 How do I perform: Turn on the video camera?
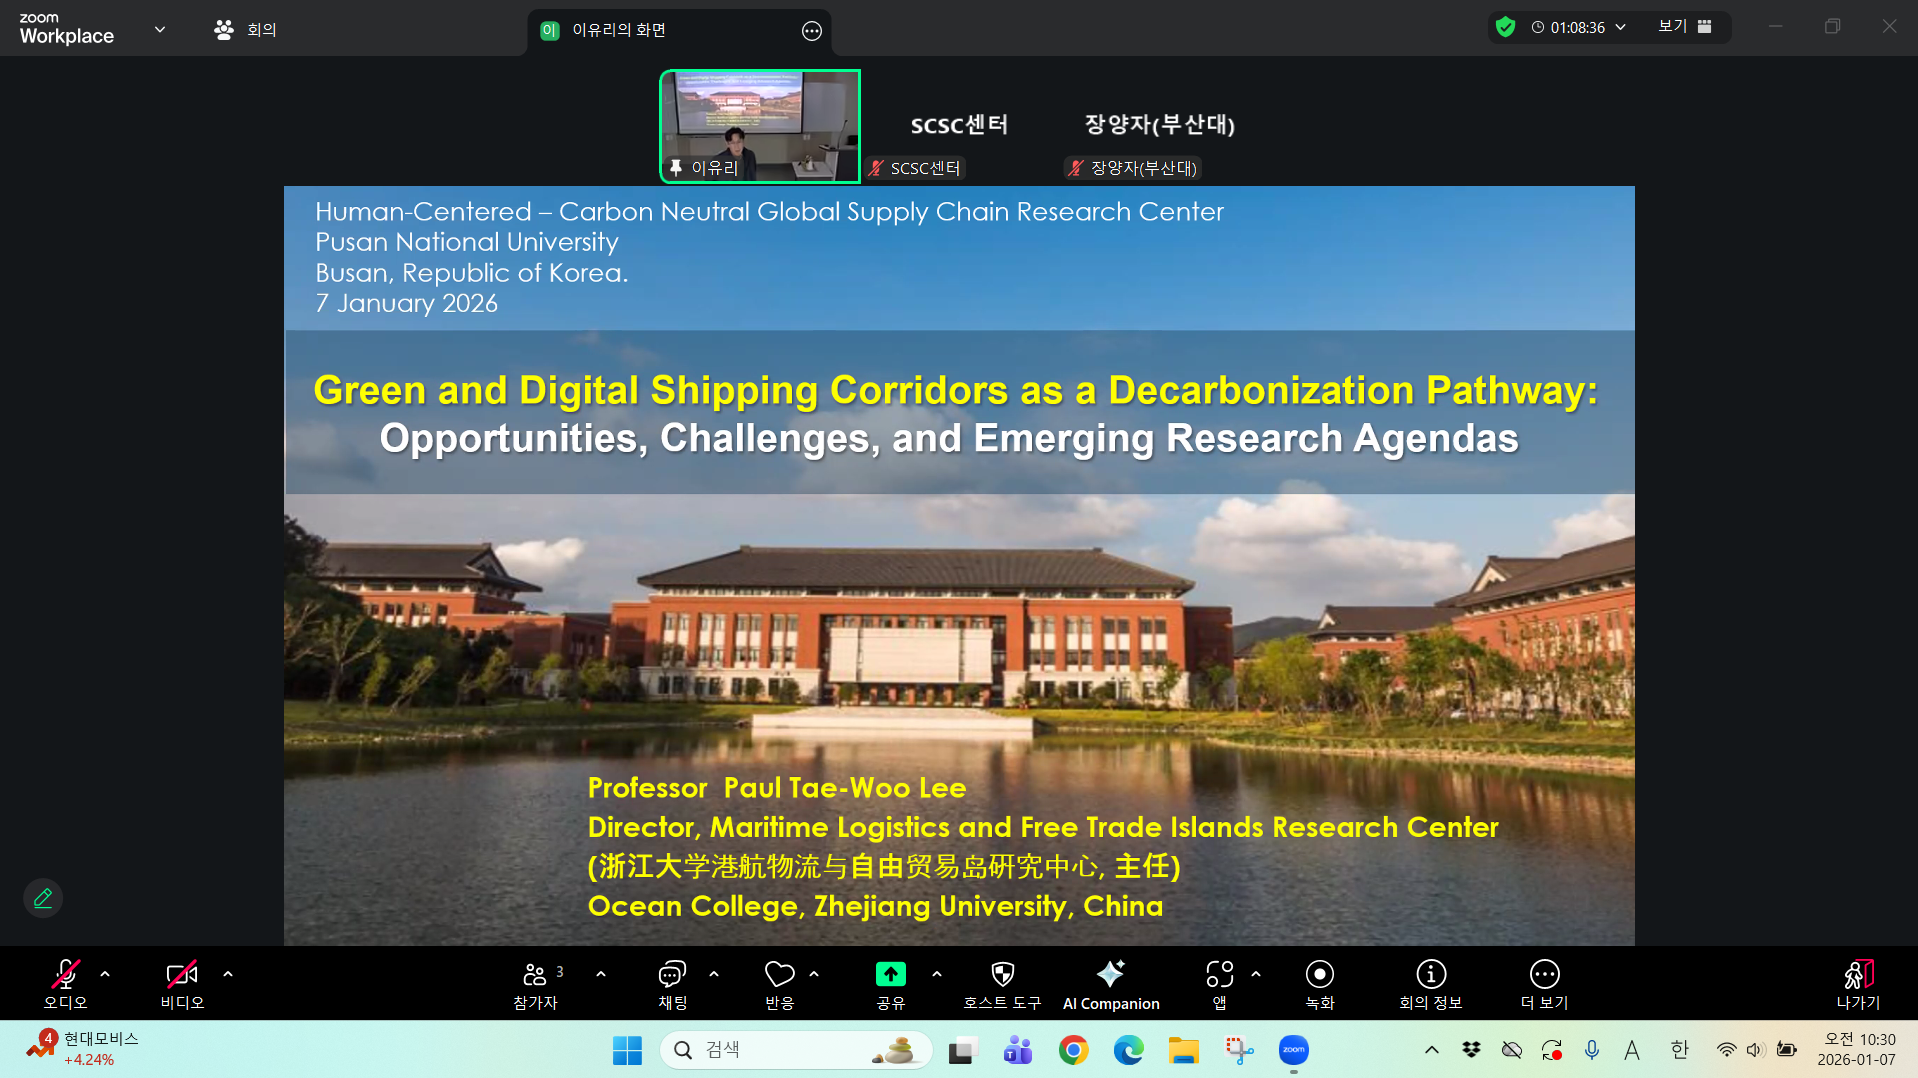click(181, 974)
